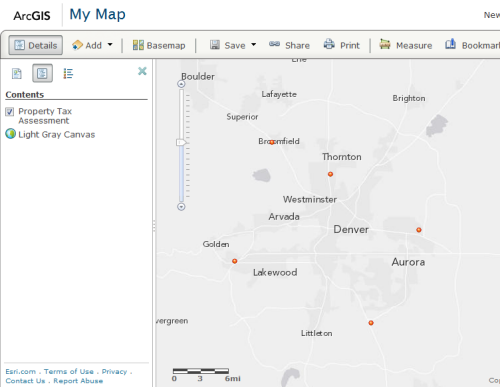Close the Details side panel
Image resolution: width=500 pixels, height=387 pixels.
coord(142,71)
